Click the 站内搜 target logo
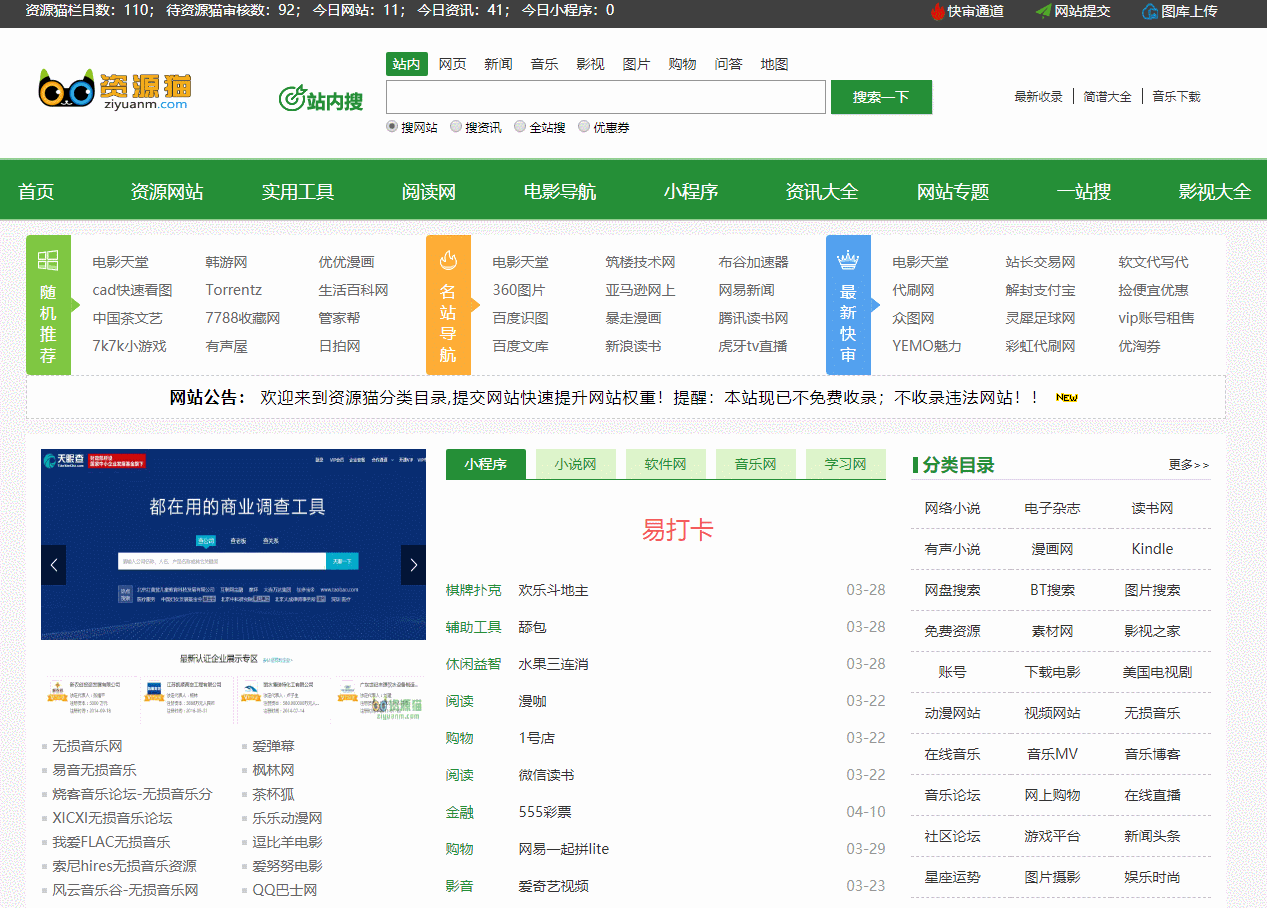1267x908 pixels. coord(320,99)
